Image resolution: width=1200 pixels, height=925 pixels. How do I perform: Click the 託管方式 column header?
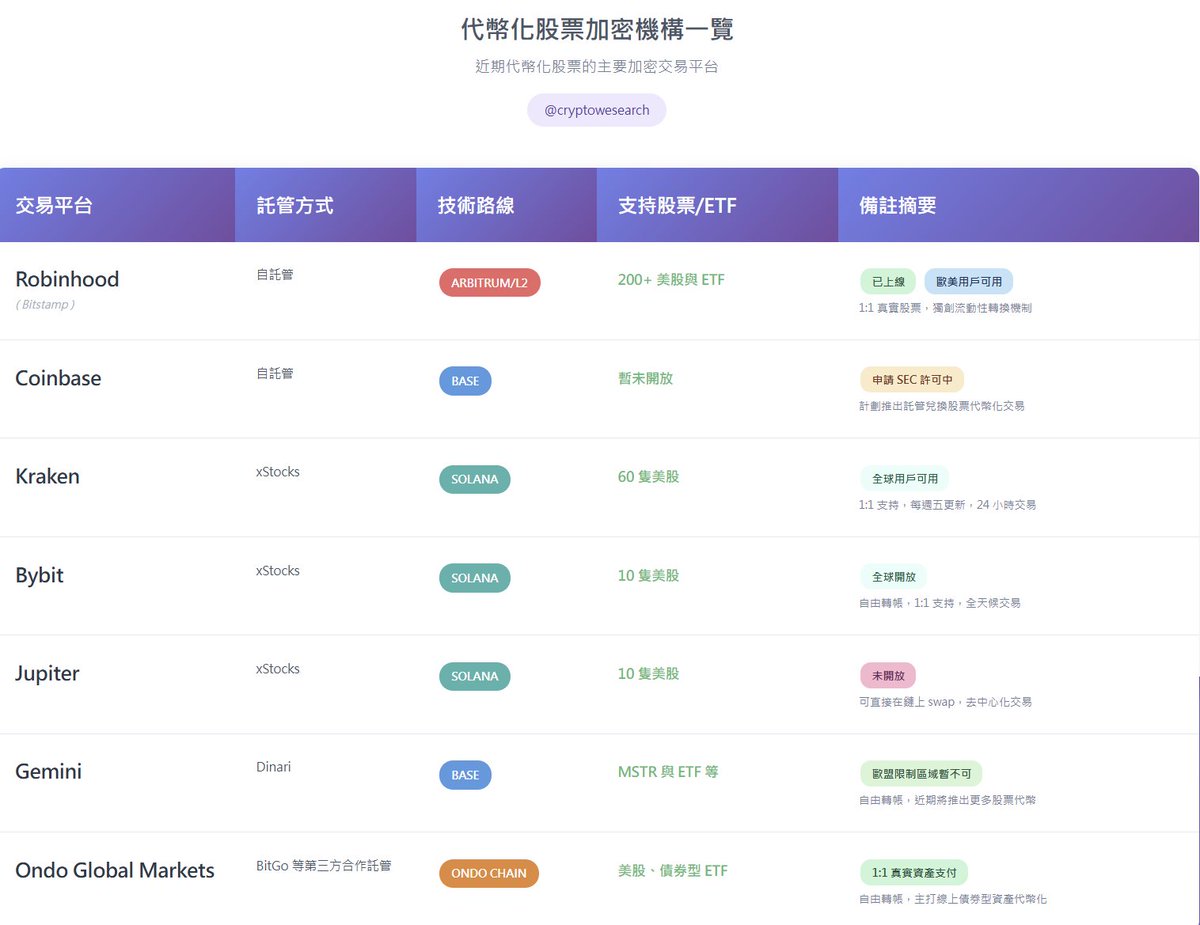tap(325, 205)
